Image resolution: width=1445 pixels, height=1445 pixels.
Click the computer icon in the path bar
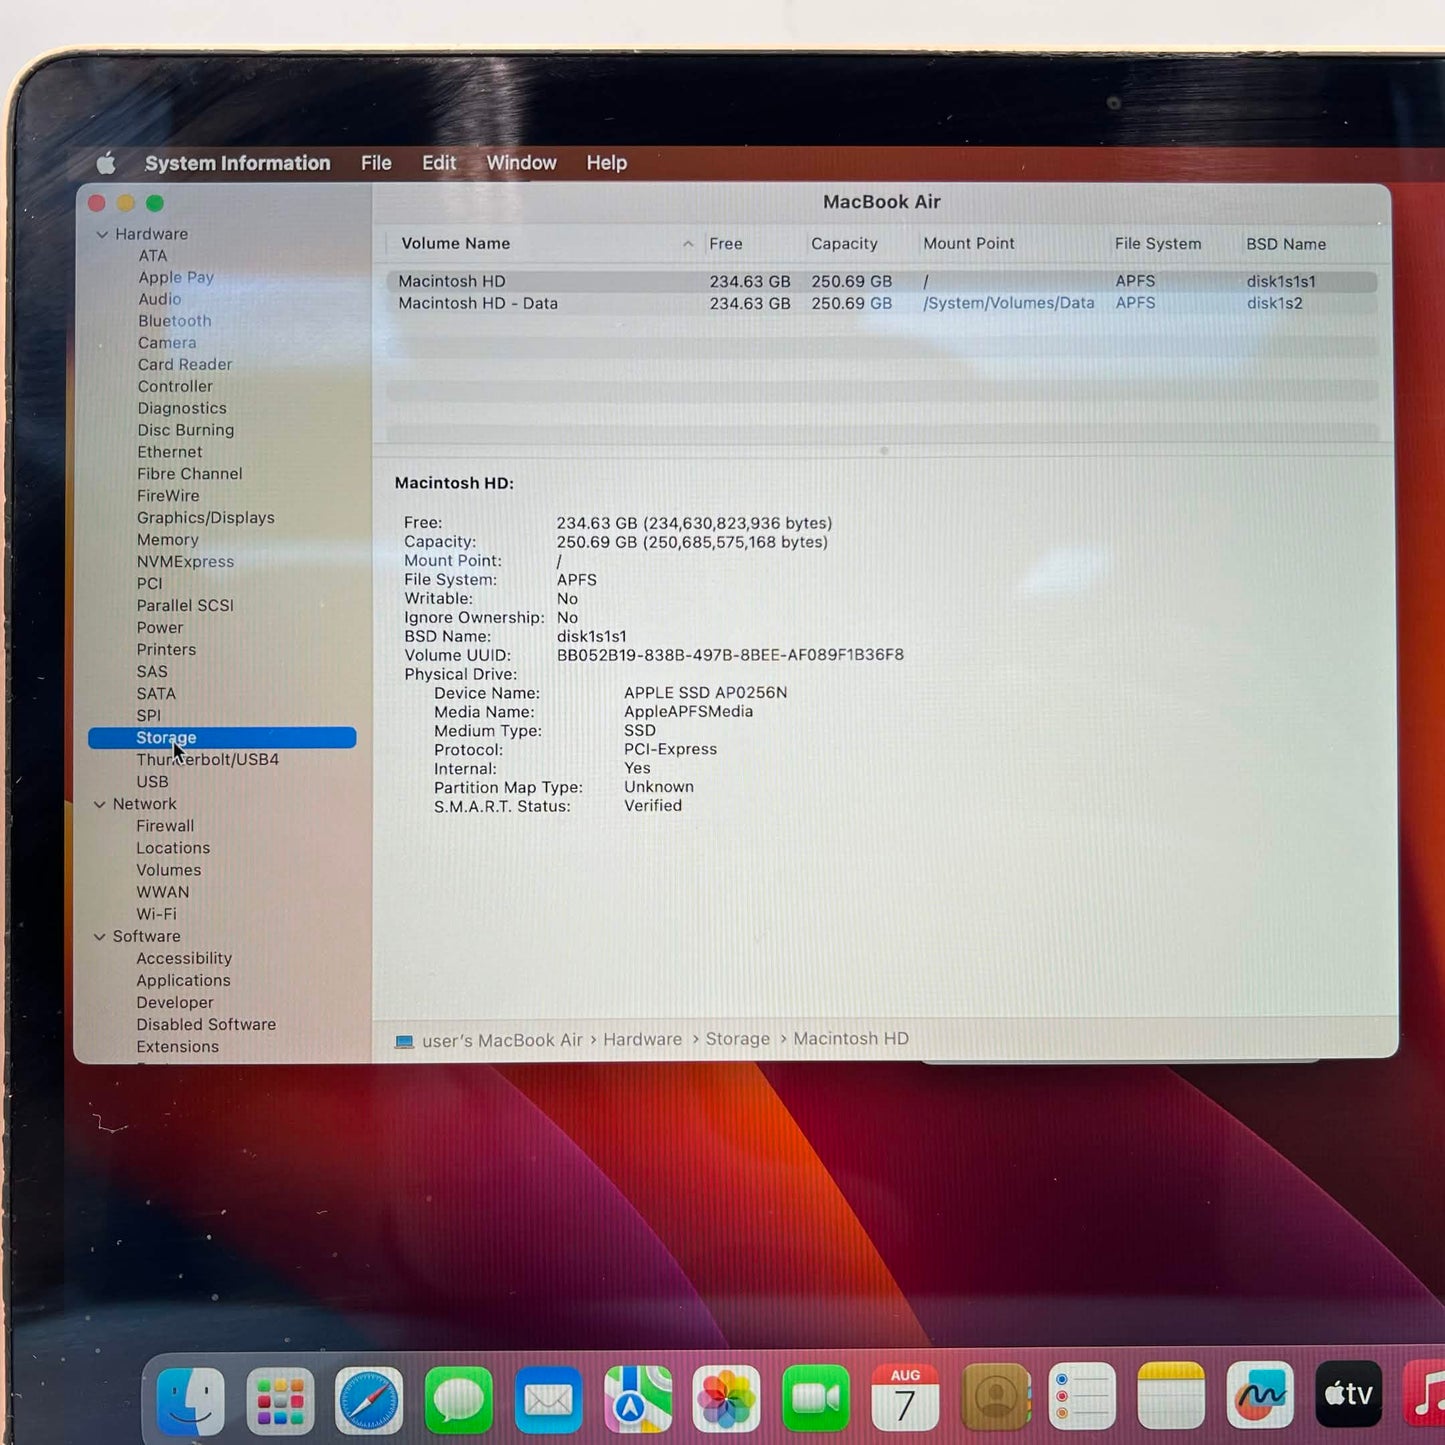(x=404, y=1041)
